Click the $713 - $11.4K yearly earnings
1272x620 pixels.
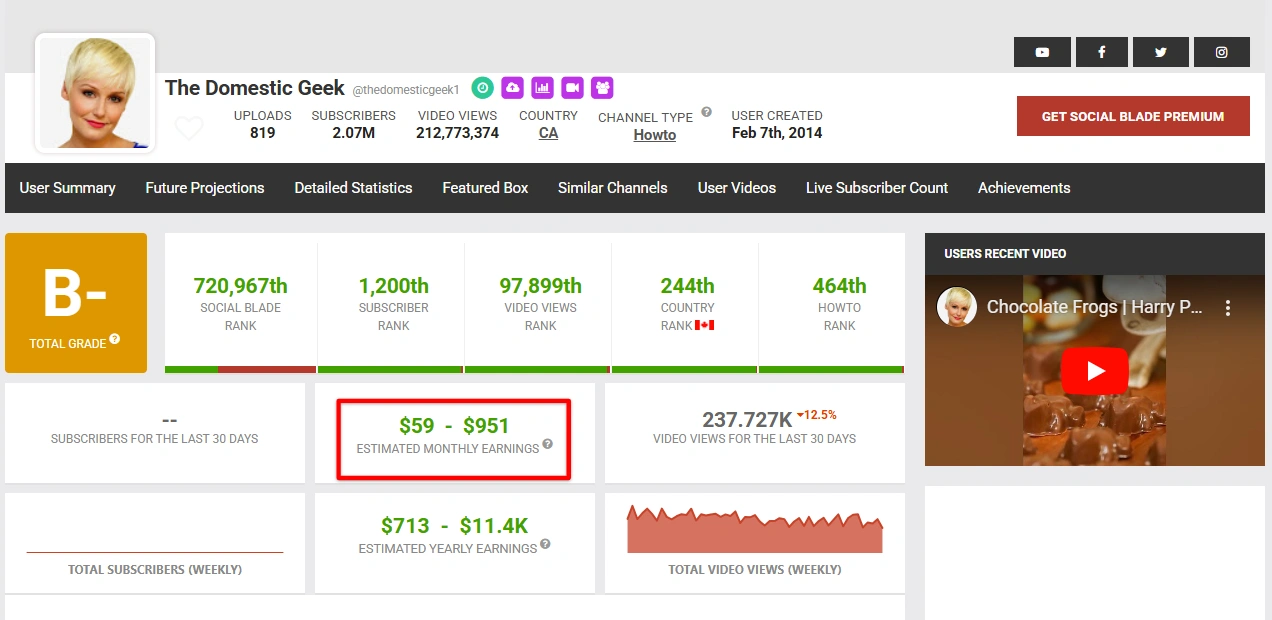coord(454,525)
